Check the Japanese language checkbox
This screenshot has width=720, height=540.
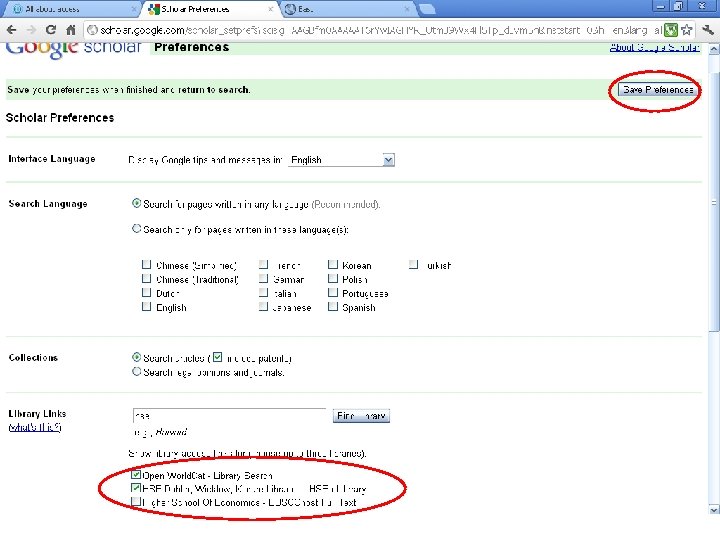(x=264, y=306)
